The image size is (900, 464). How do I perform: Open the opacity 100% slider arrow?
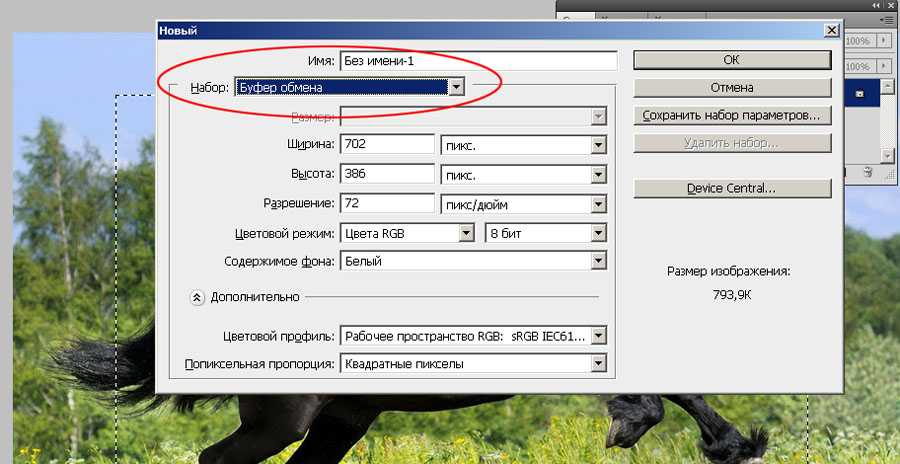click(x=887, y=42)
